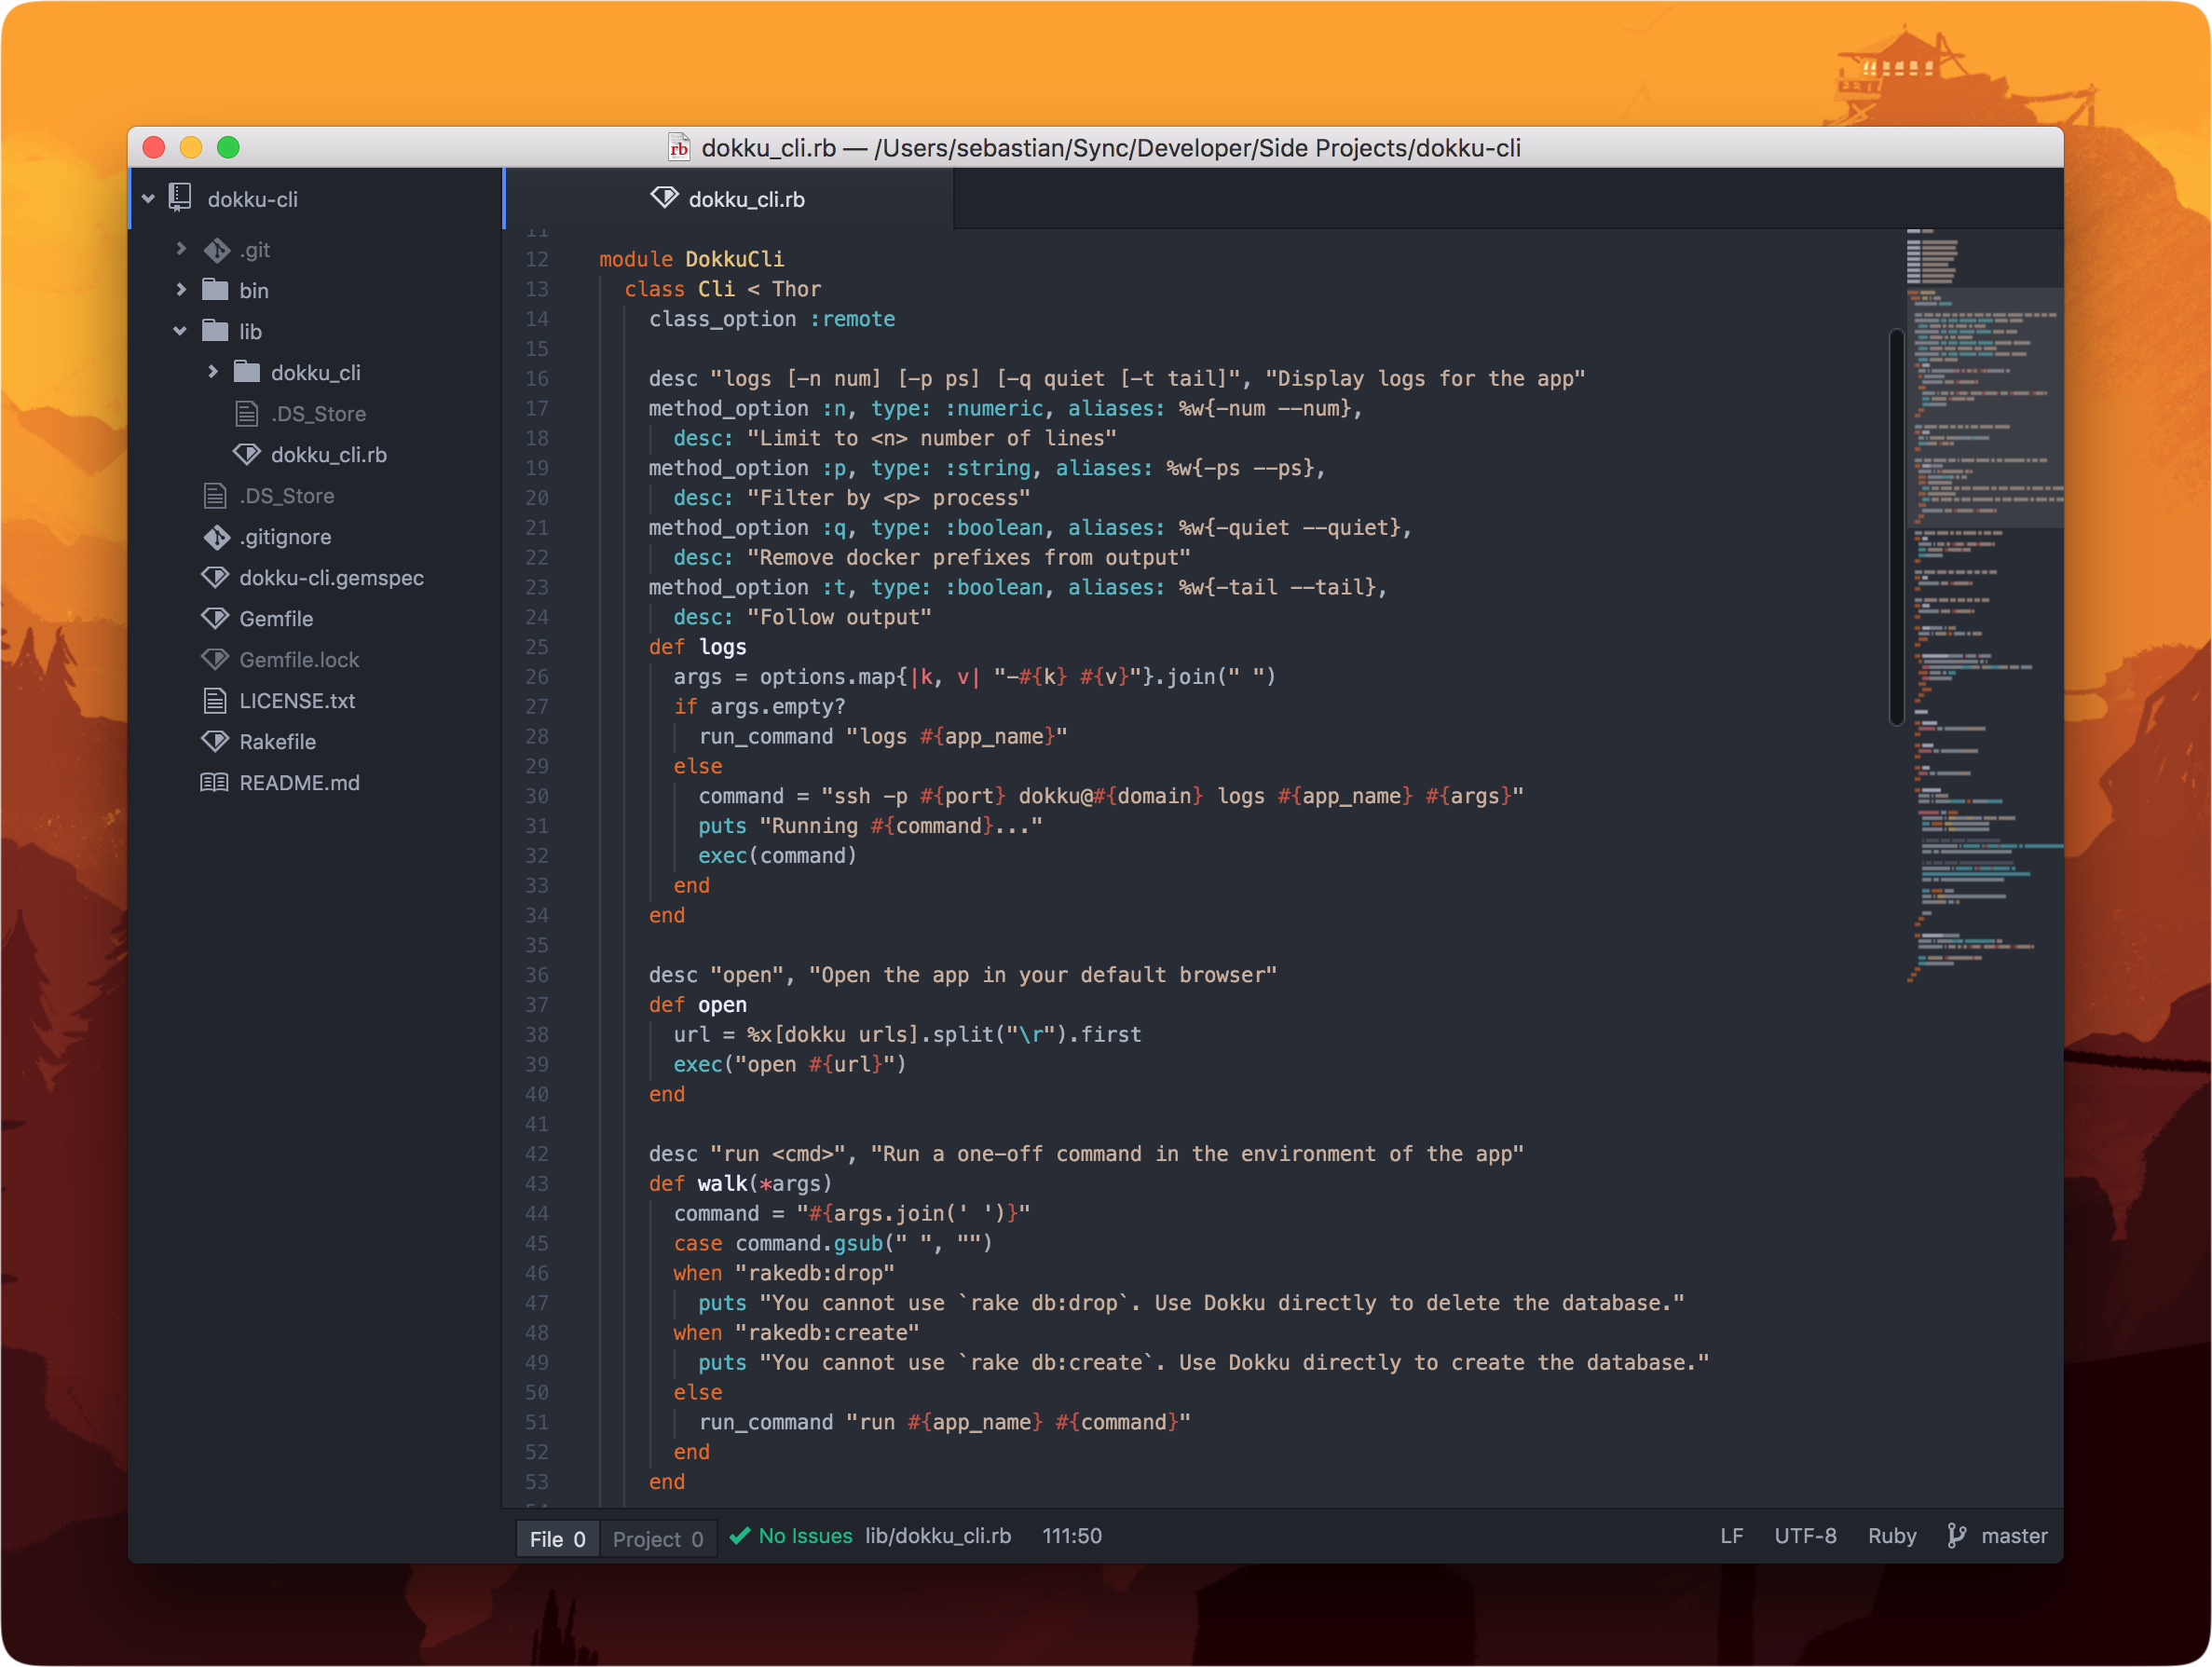Click the git icon beside .gitignore

216,537
